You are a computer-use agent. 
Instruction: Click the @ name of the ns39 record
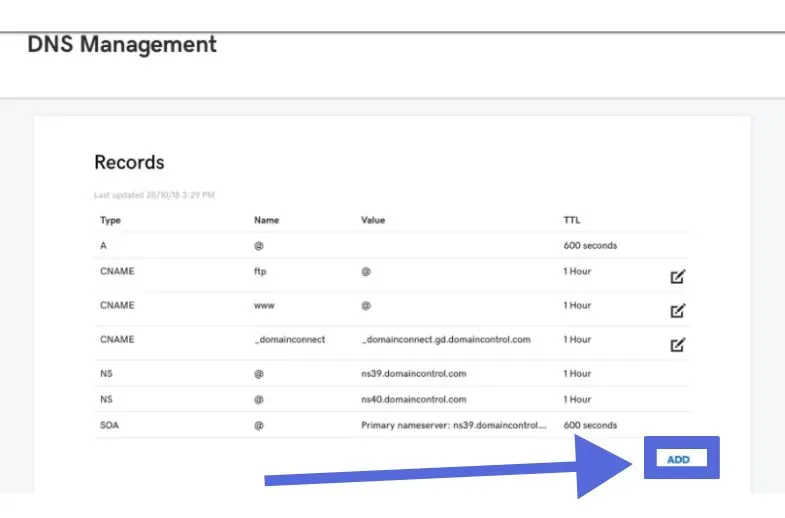tap(259, 374)
